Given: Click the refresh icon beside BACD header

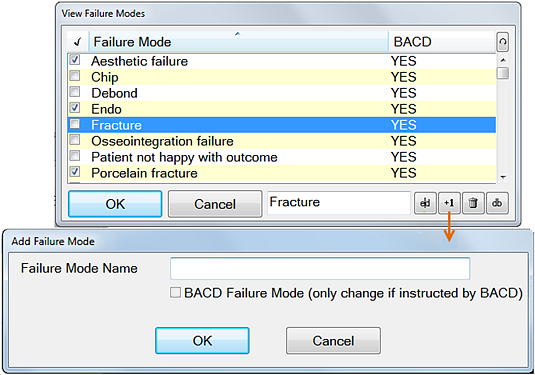Looking at the screenshot, I should click(x=503, y=42).
